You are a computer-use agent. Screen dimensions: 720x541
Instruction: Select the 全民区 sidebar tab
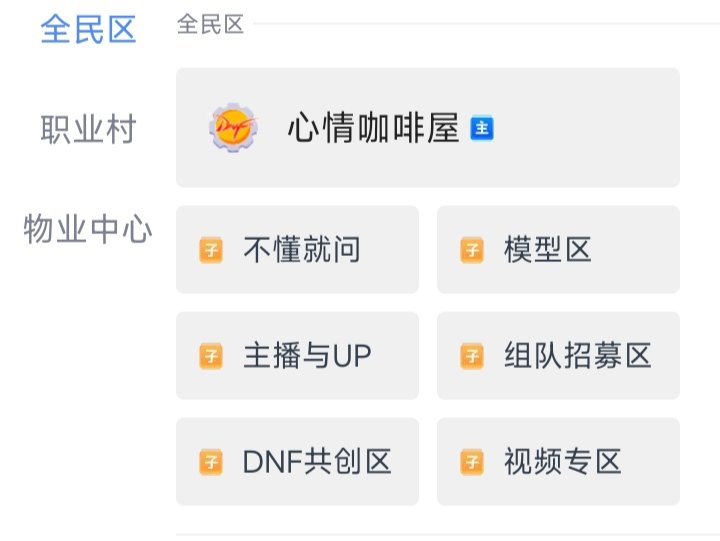click(88, 30)
